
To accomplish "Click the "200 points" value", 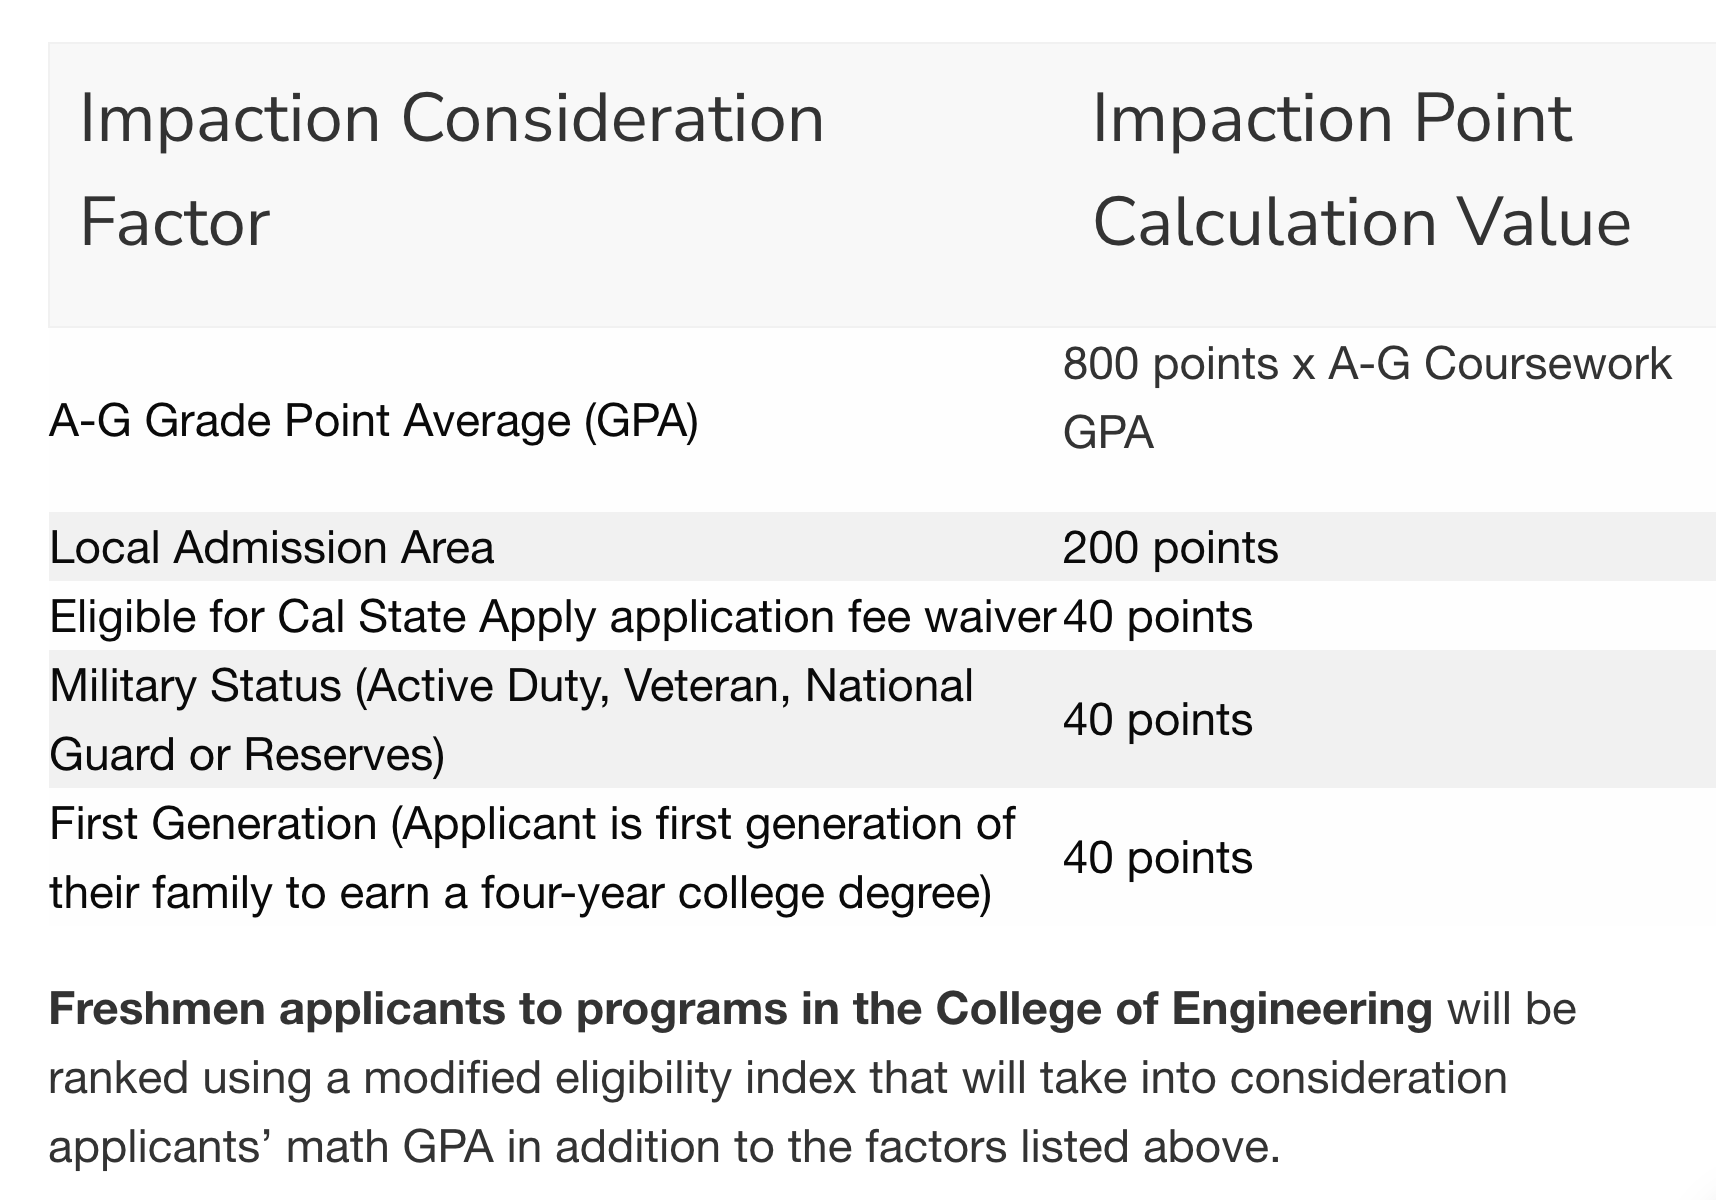I will [x=1170, y=548].
